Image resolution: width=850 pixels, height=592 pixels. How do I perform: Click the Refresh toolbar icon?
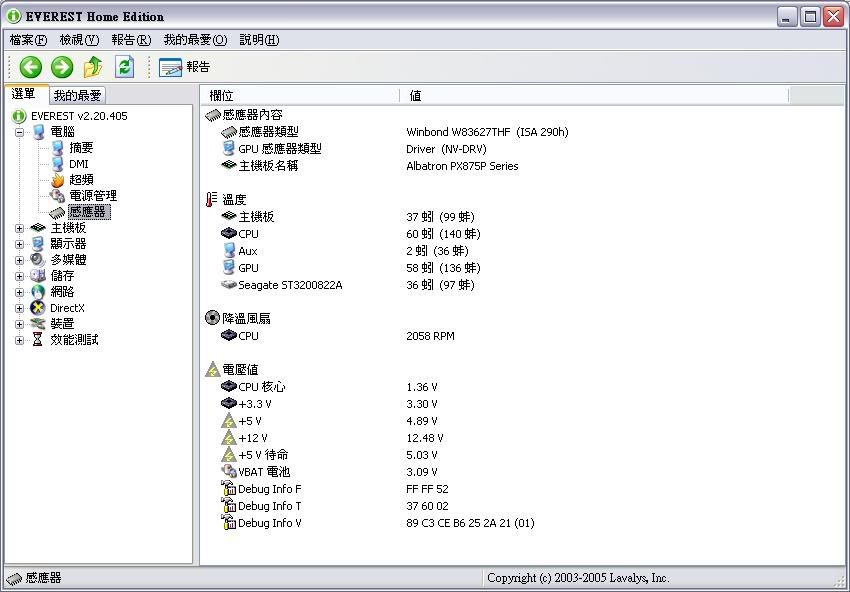click(x=124, y=67)
